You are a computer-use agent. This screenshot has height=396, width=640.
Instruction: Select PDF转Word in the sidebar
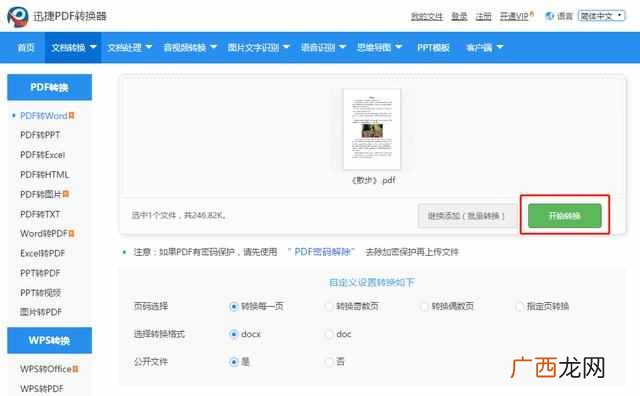pyautogui.click(x=44, y=116)
